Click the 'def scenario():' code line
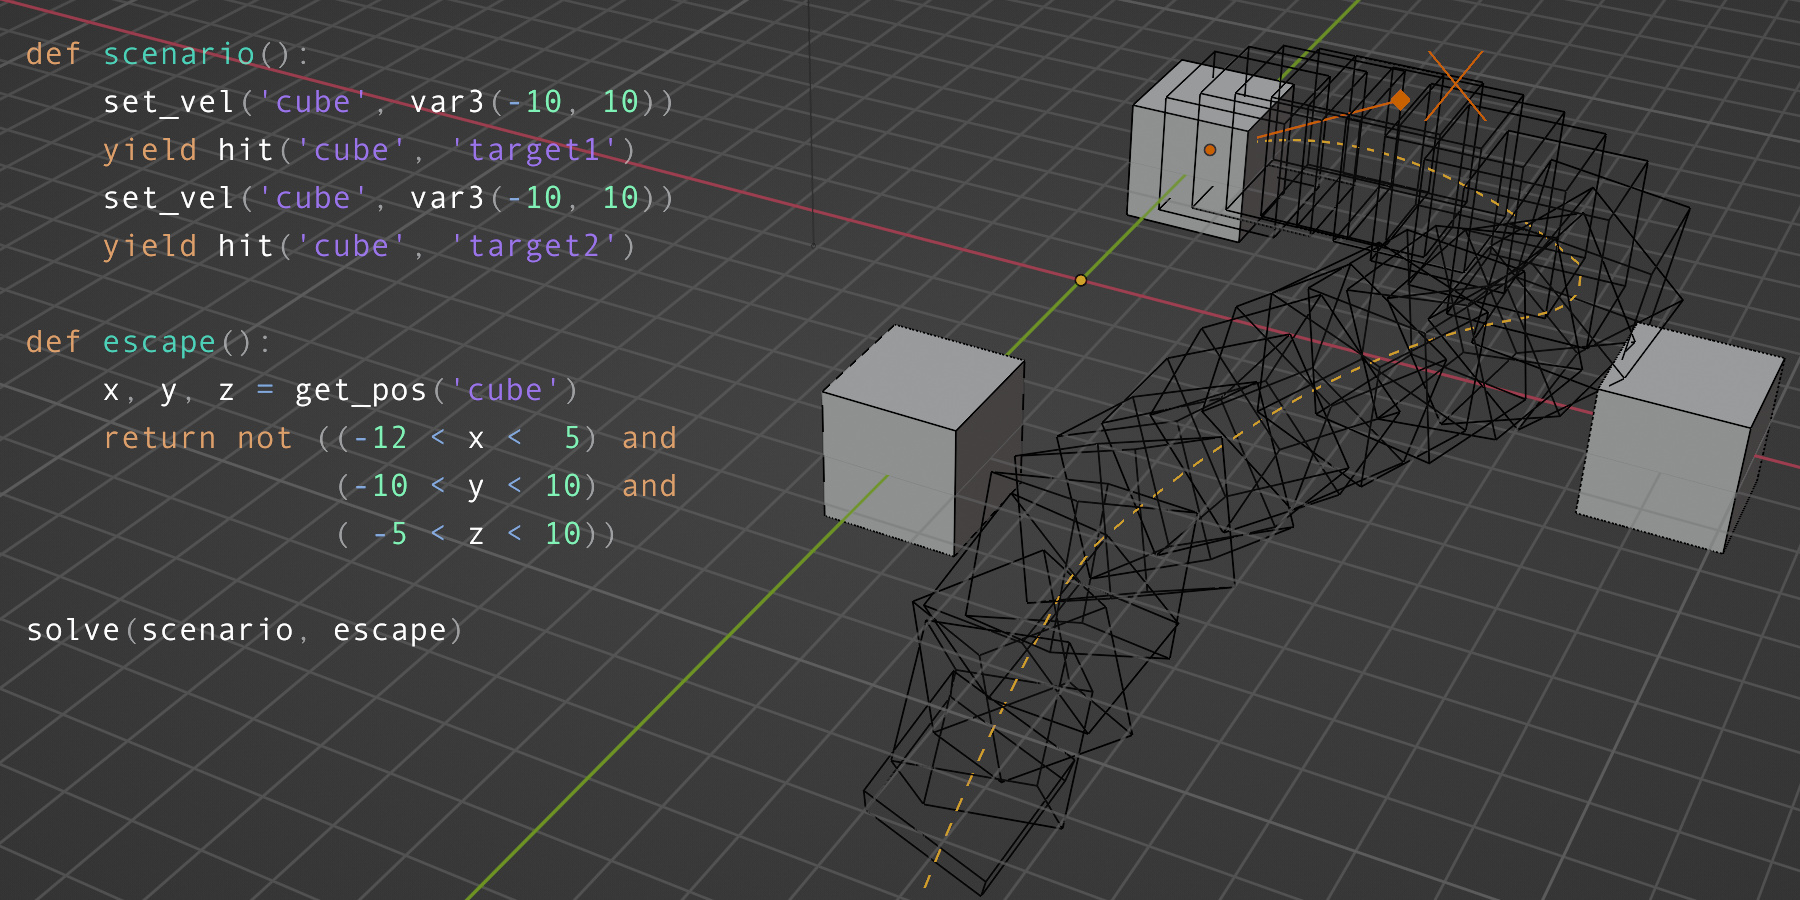1800x900 pixels. (x=168, y=54)
